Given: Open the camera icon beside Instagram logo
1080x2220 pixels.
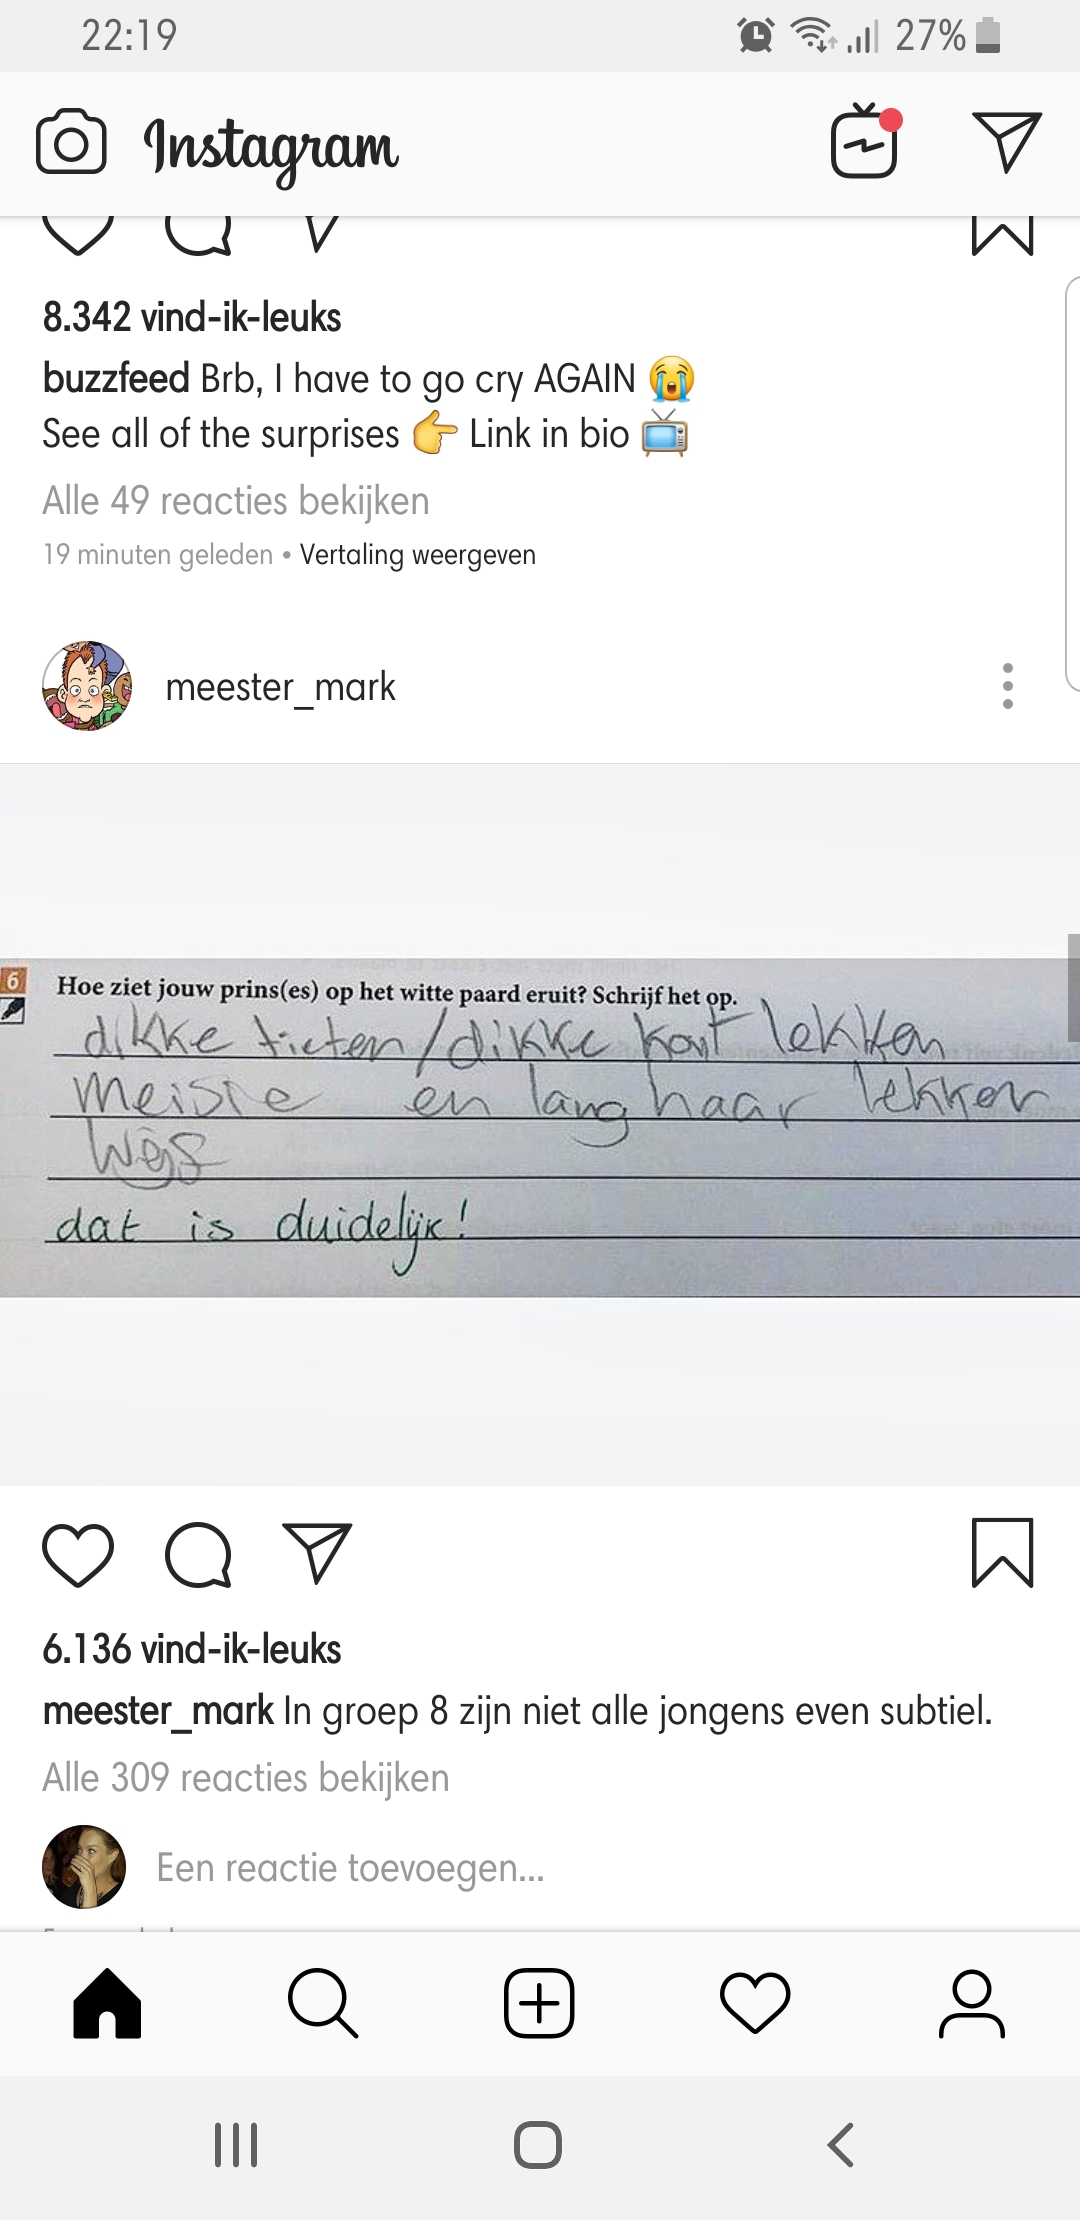Looking at the screenshot, I should coord(71,142).
